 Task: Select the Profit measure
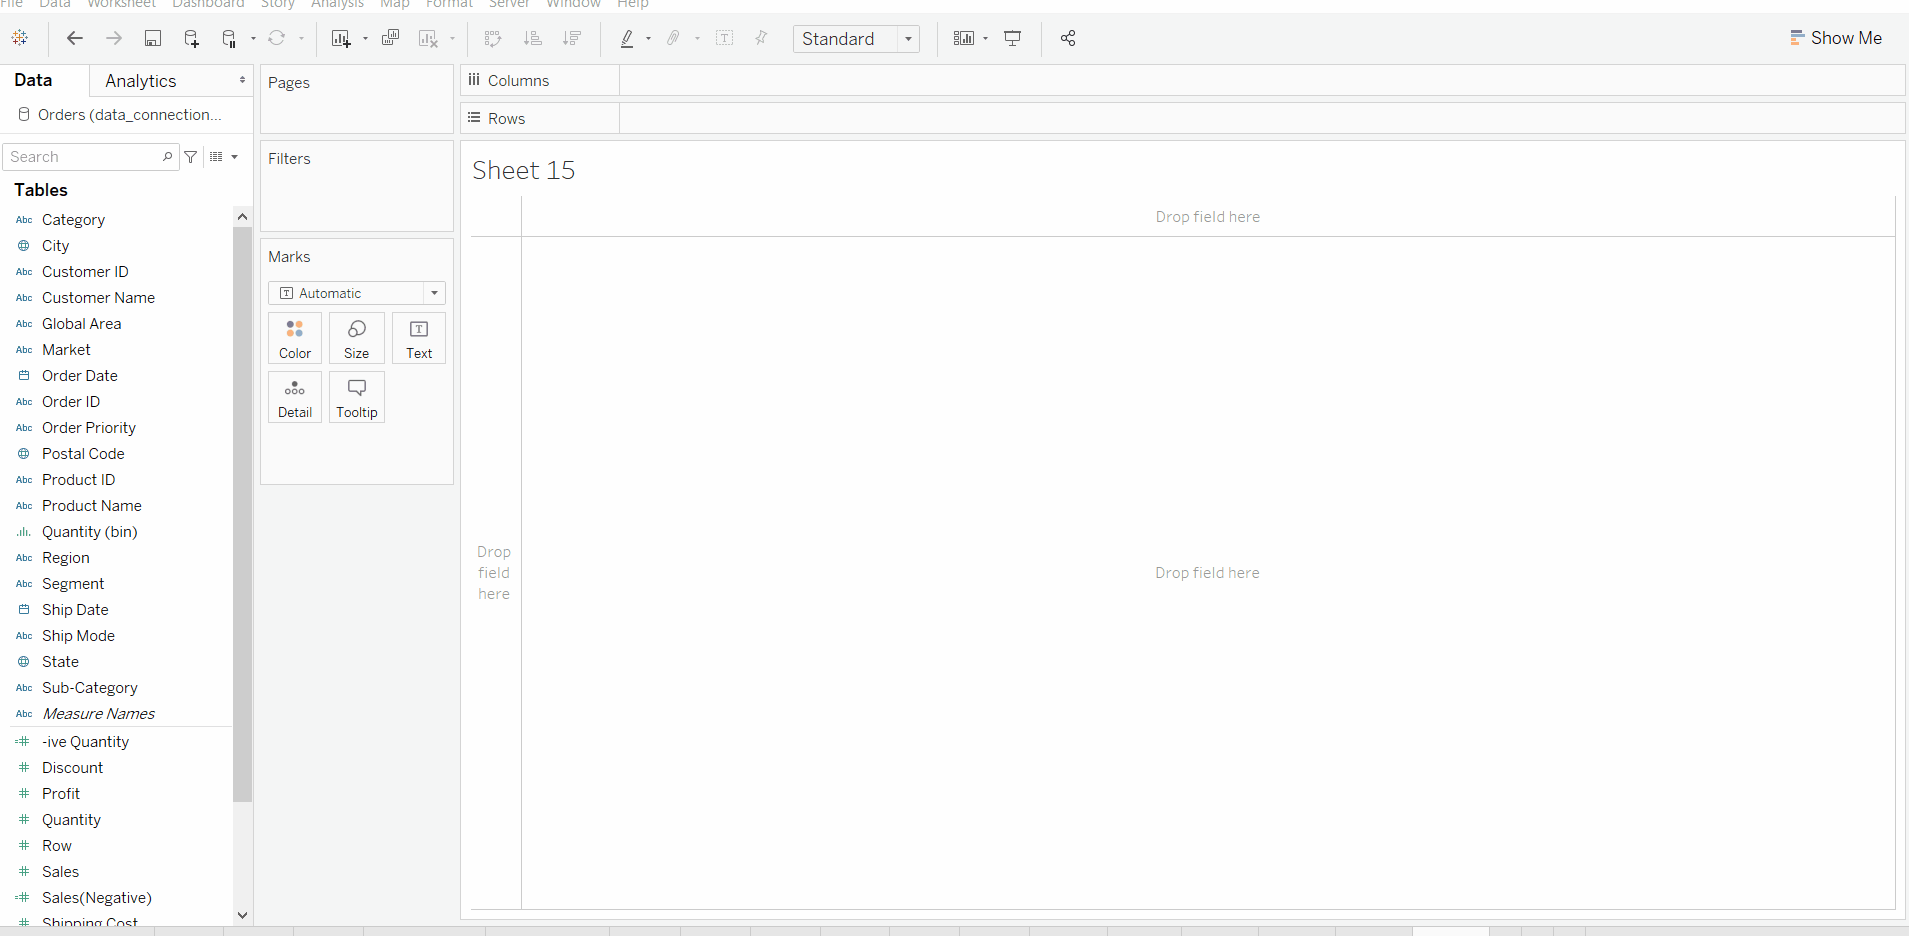tap(61, 794)
